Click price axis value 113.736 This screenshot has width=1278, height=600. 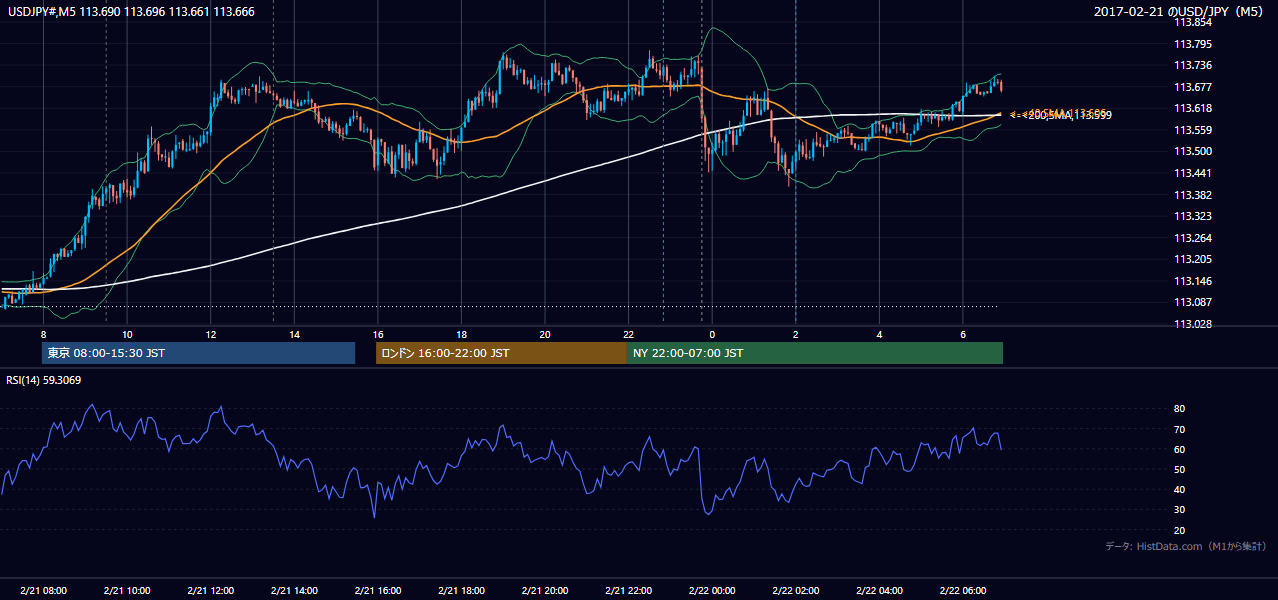(x=1192, y=65)
